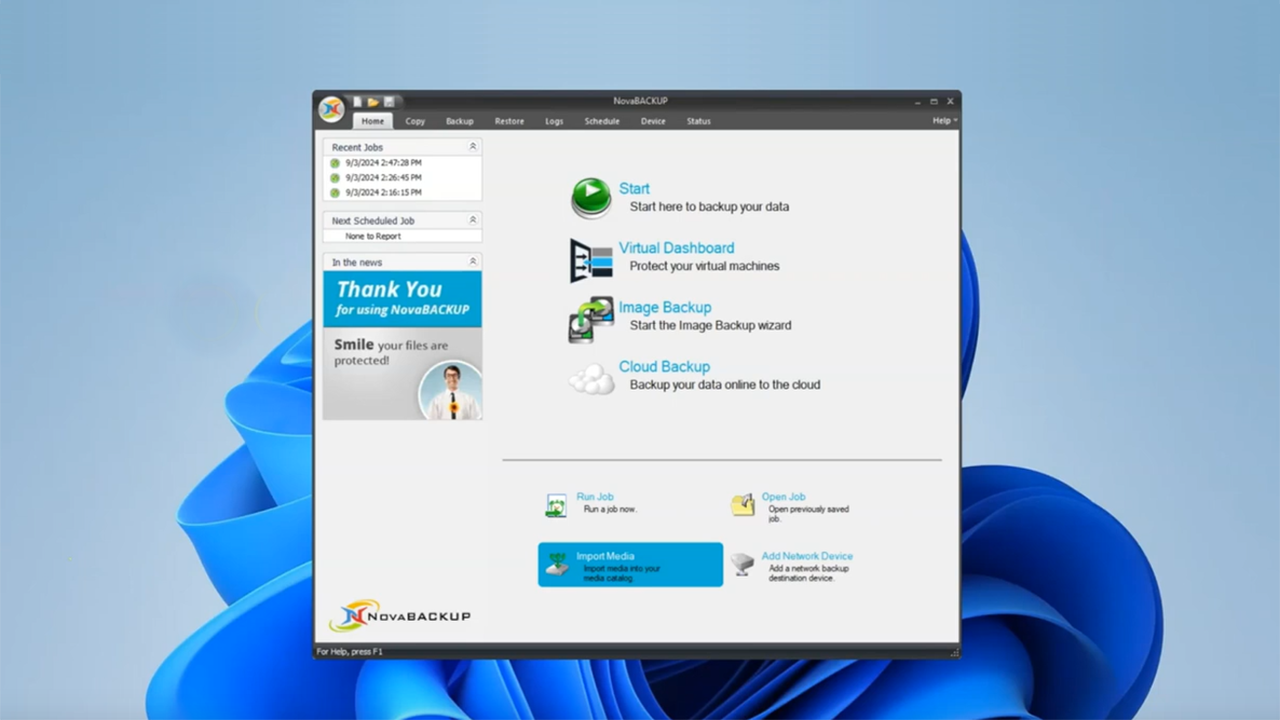Minimize the NovaBACKUP window
This screenshot has height=720, width=1280.
pyautogui.click(x=918, y=102)
